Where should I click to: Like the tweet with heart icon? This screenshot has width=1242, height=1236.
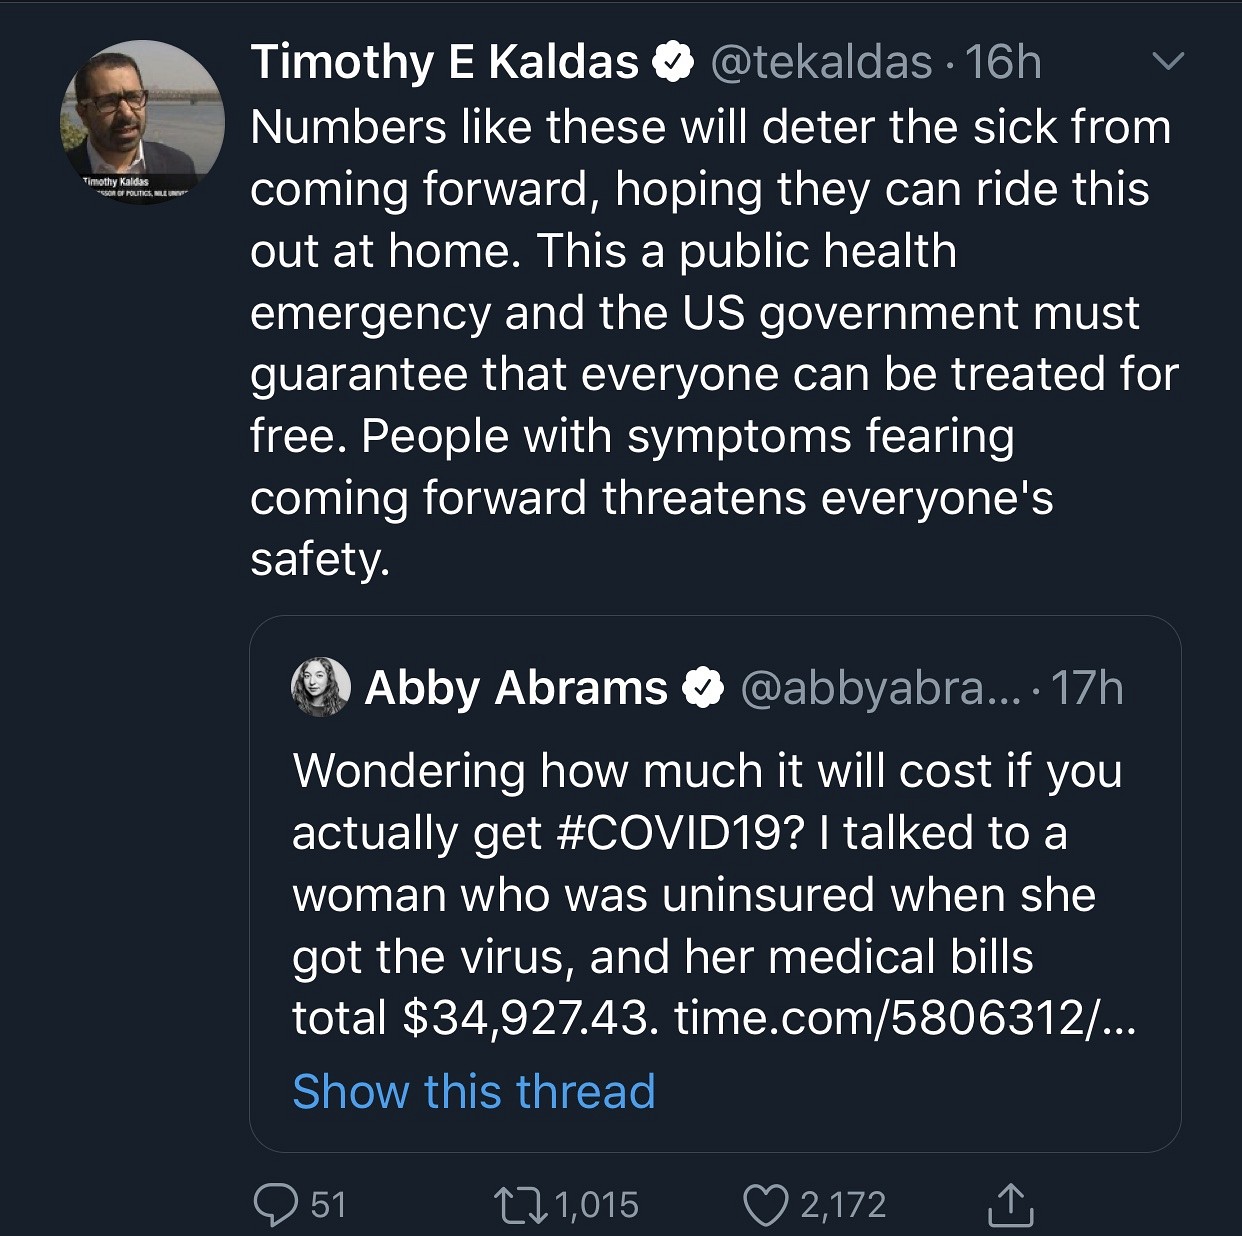765,1204
